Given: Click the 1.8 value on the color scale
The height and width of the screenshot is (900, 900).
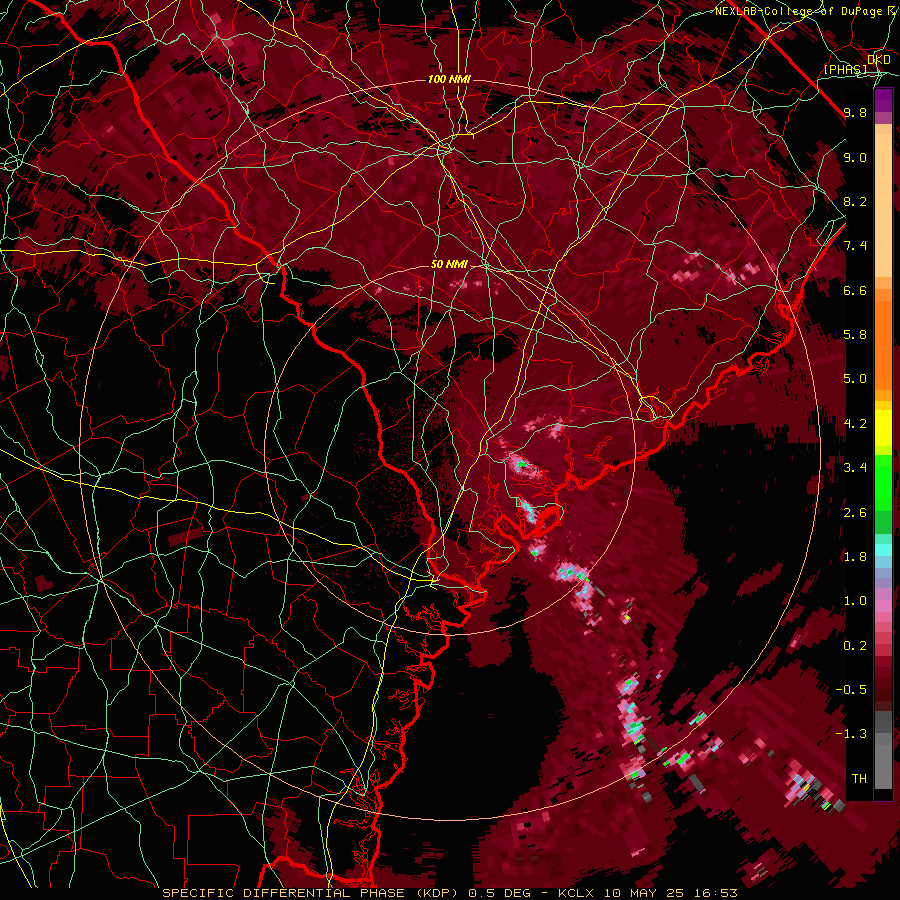Looking at the screenshot, I should tap(855, 557).
